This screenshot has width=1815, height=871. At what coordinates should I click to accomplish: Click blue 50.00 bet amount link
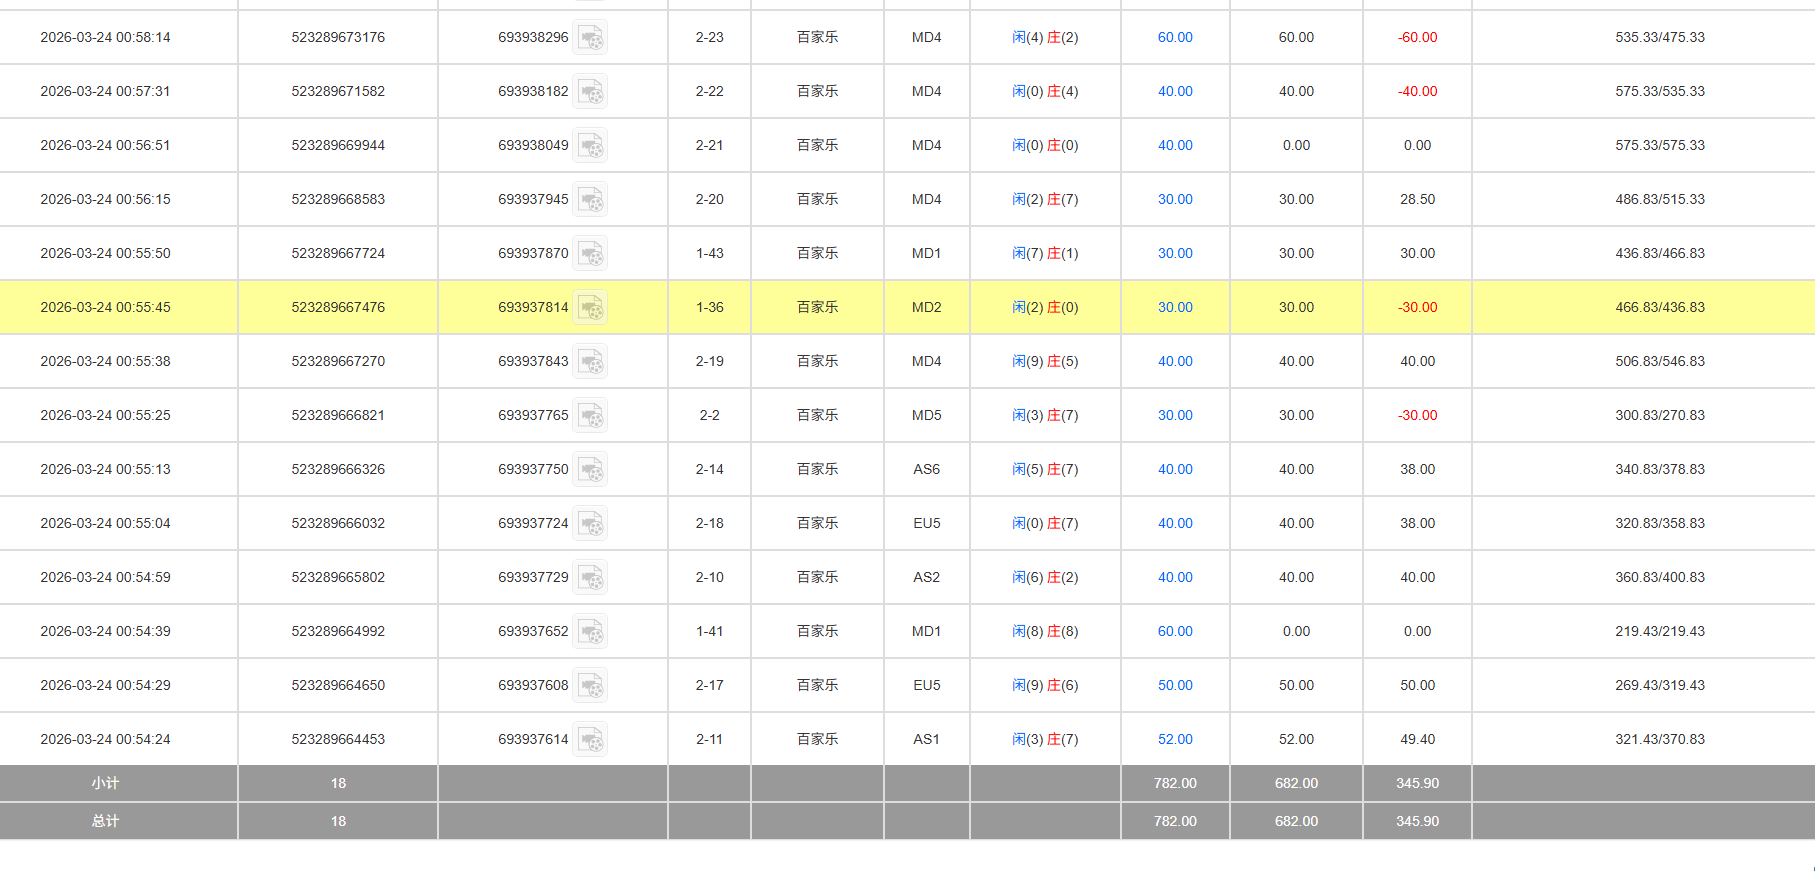pyautogui.click(x=1175, y=686)
